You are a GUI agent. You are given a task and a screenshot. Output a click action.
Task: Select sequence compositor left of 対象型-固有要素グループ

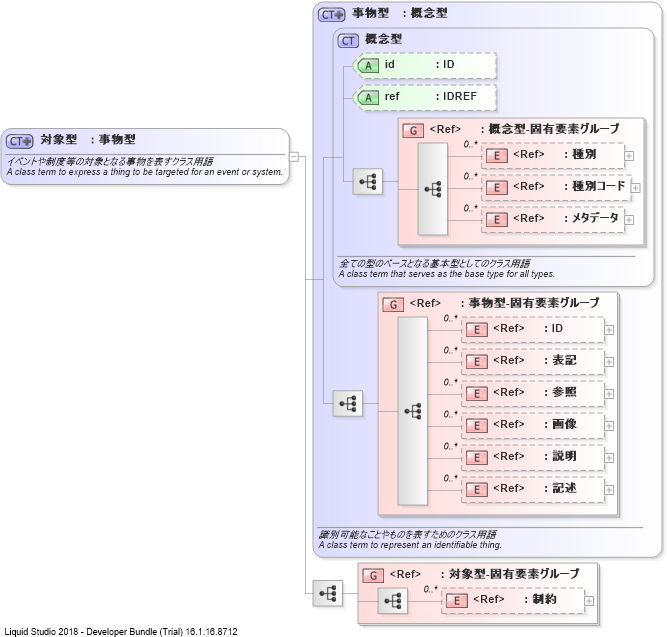[328, 593]
